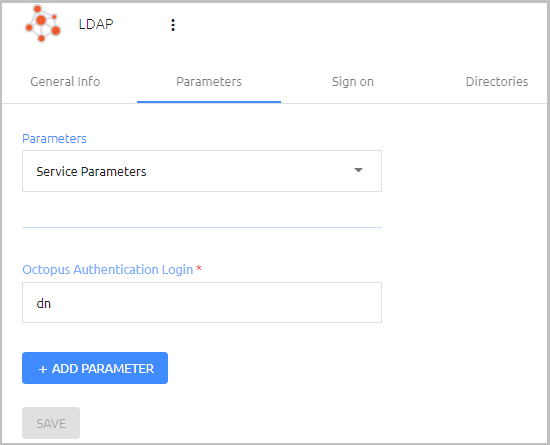Screen dimensions: 550x445
Task: Go to the Directories tab
Action: (497, 82)
